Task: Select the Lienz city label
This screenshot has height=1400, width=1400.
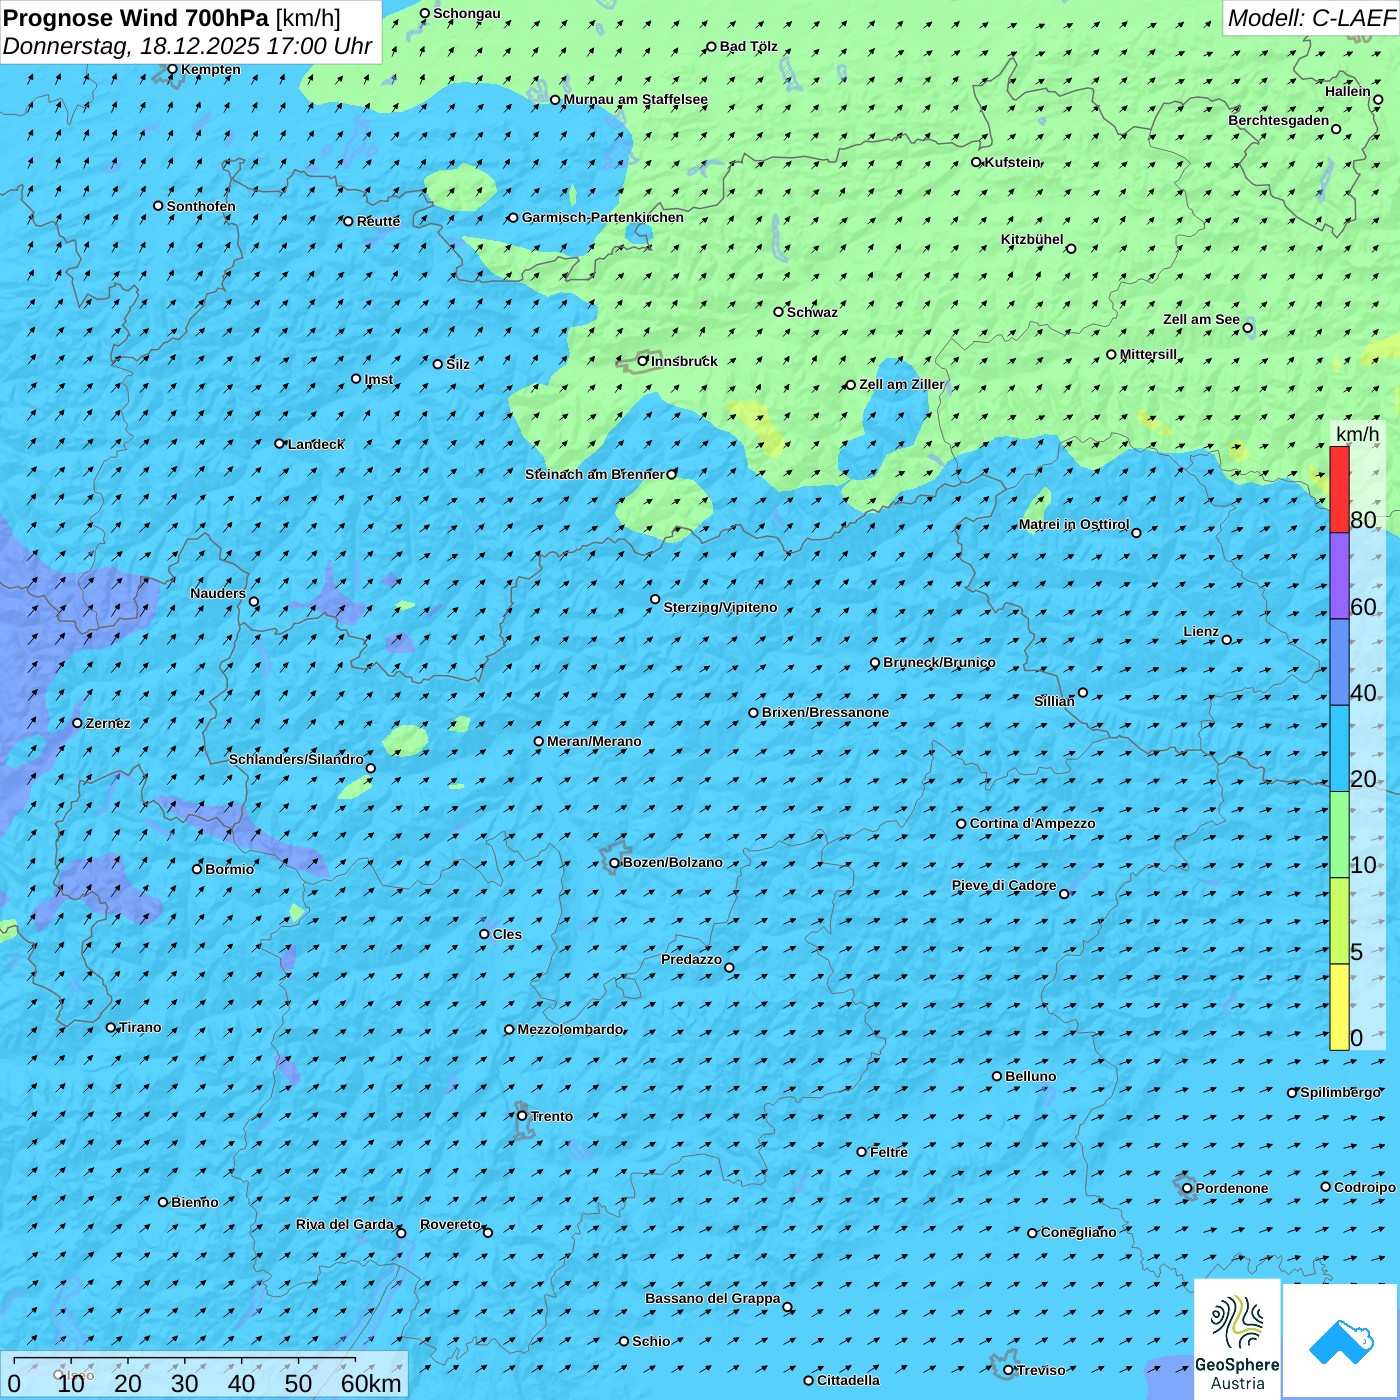Action: [x=1201, y=631]
